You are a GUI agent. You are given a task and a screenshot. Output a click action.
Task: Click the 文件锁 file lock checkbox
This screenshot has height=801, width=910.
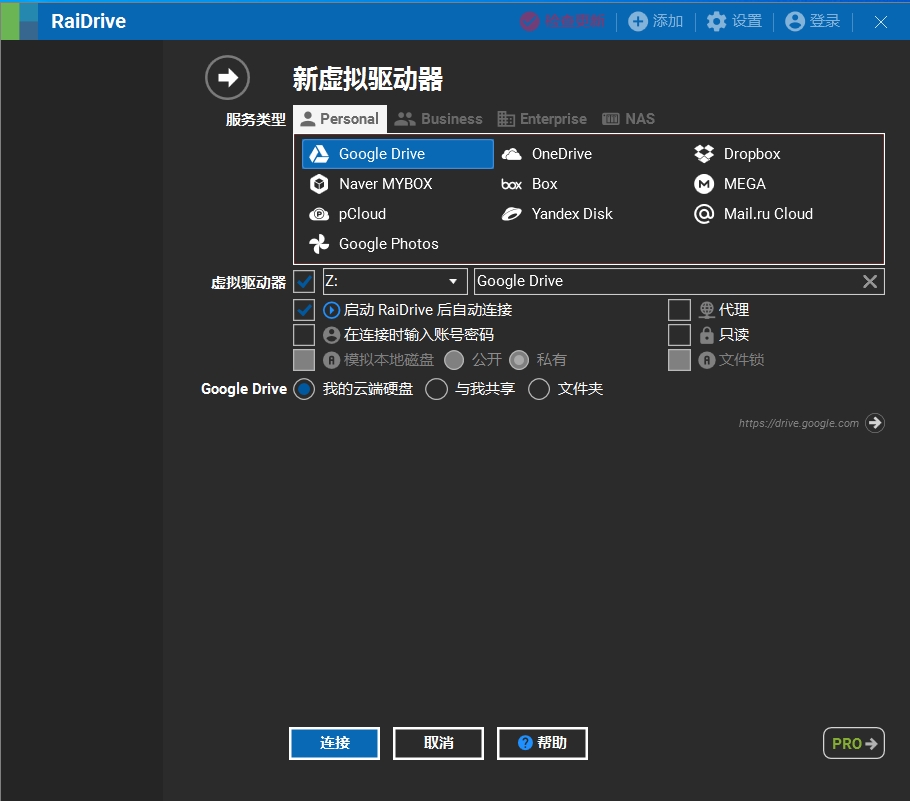(679, 360)
